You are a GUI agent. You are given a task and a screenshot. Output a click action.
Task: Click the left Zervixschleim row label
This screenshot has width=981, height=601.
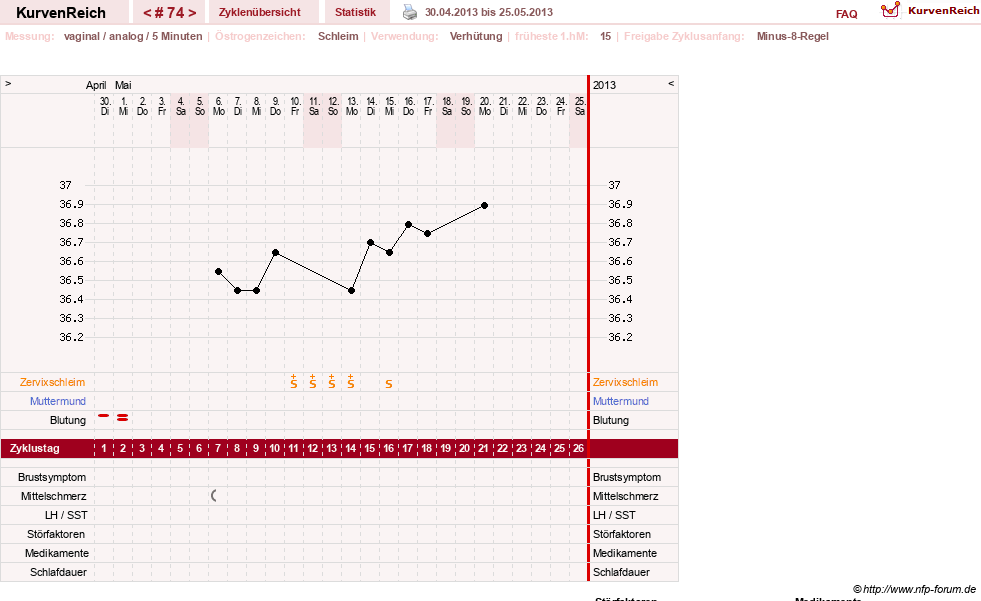[x=53, y=382]
